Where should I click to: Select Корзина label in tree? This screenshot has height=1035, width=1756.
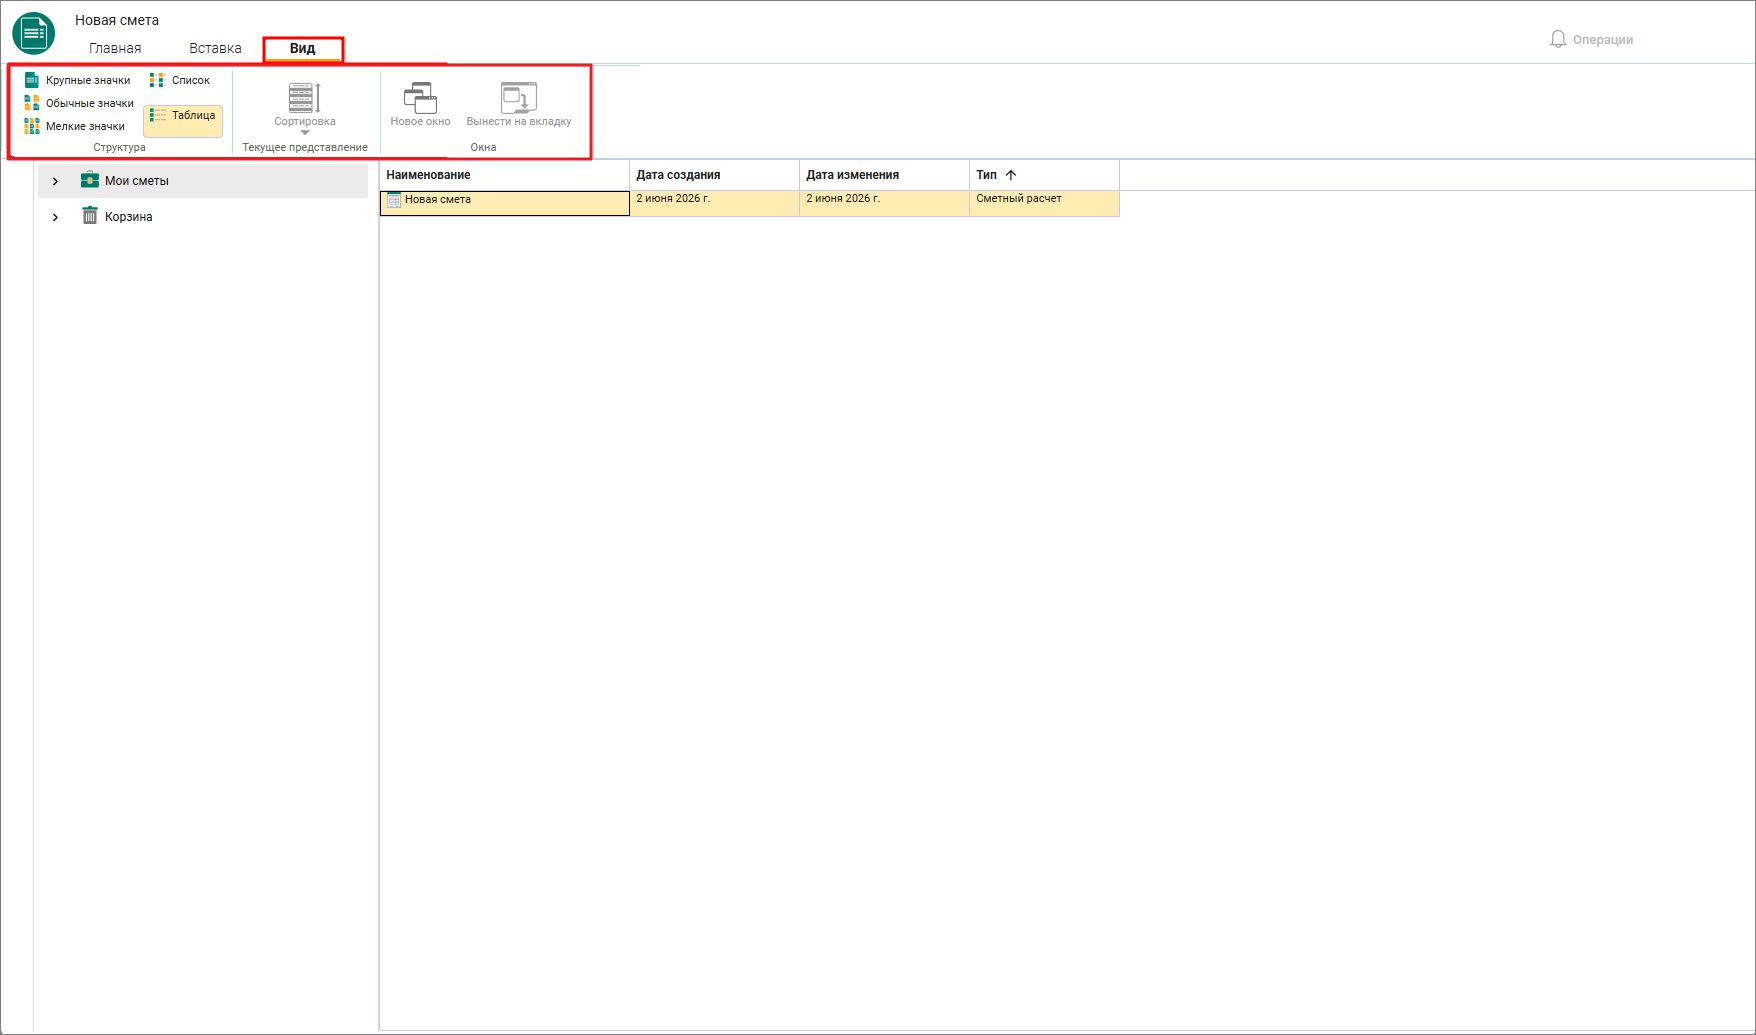(129, 217)
